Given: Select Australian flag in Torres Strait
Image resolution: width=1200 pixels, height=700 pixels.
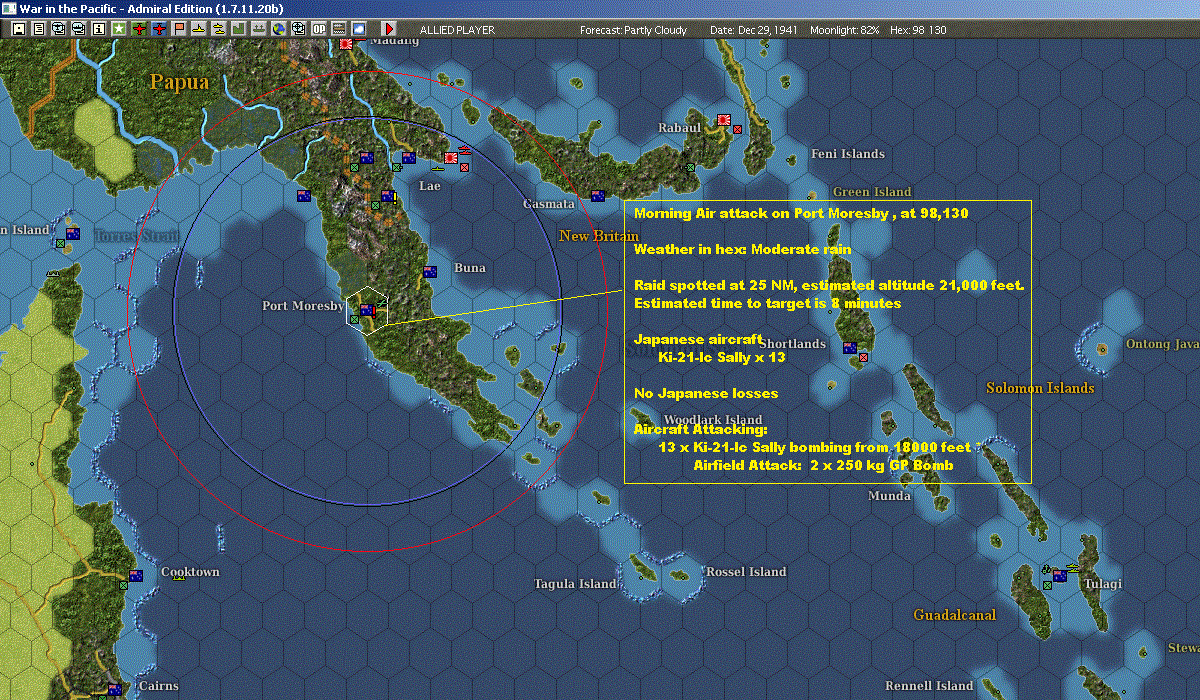Looking at the screenshot, I should 73,233.
